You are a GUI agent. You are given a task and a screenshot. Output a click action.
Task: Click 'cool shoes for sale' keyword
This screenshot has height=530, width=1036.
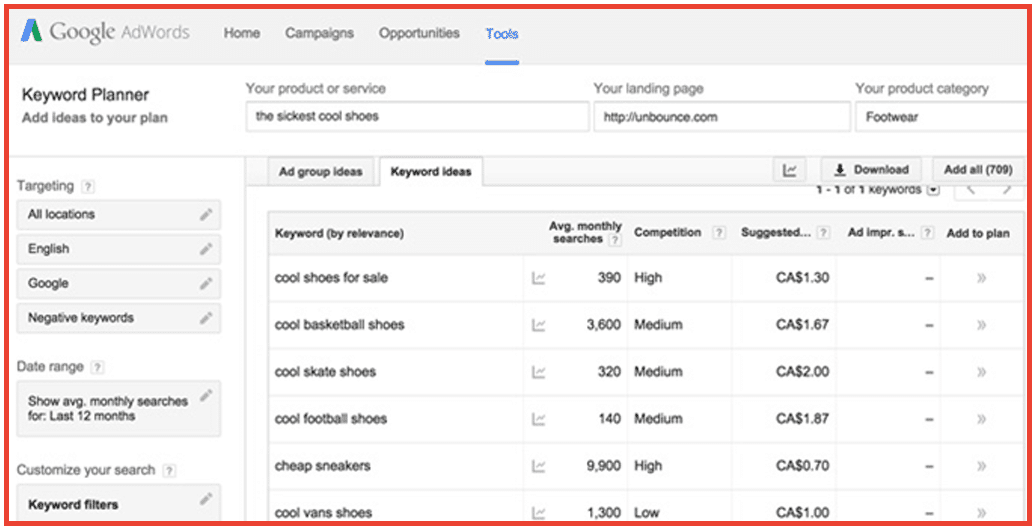(x=331, y=278)
